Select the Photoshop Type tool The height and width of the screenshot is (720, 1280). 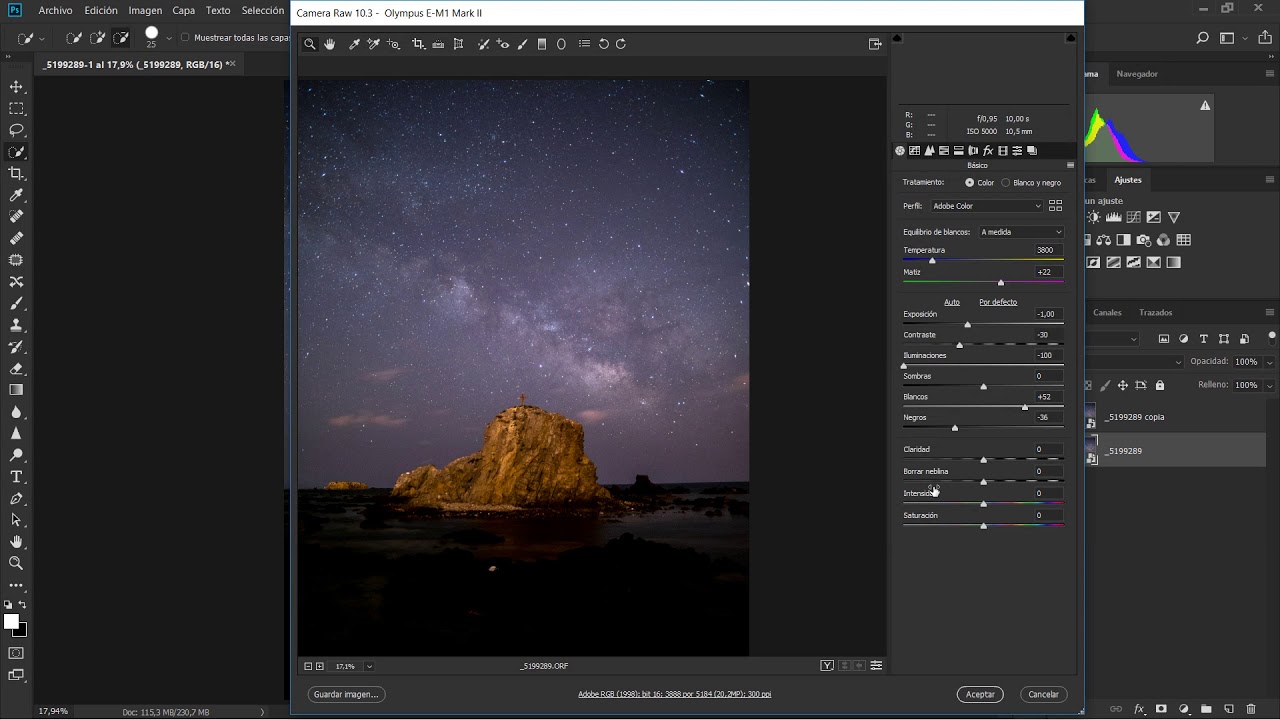tap(17, 477)
